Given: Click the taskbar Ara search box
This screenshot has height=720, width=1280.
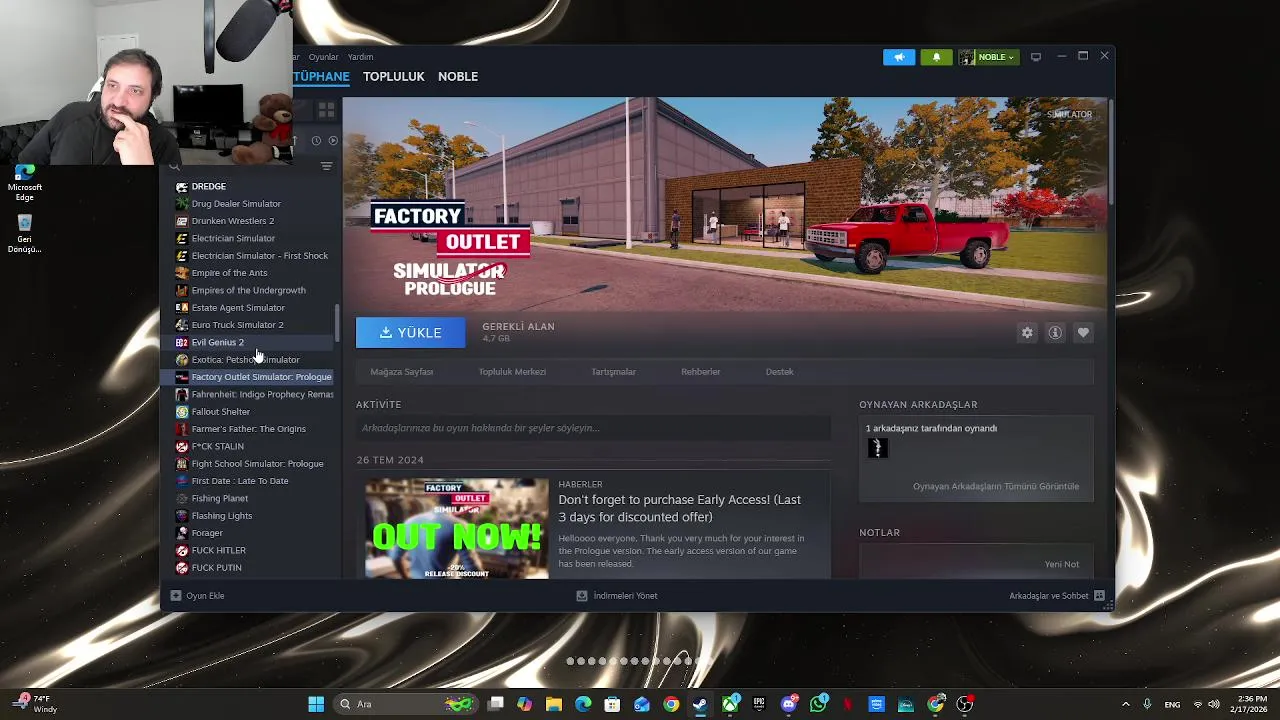Looking at the screenshot, I should point(408,704).
